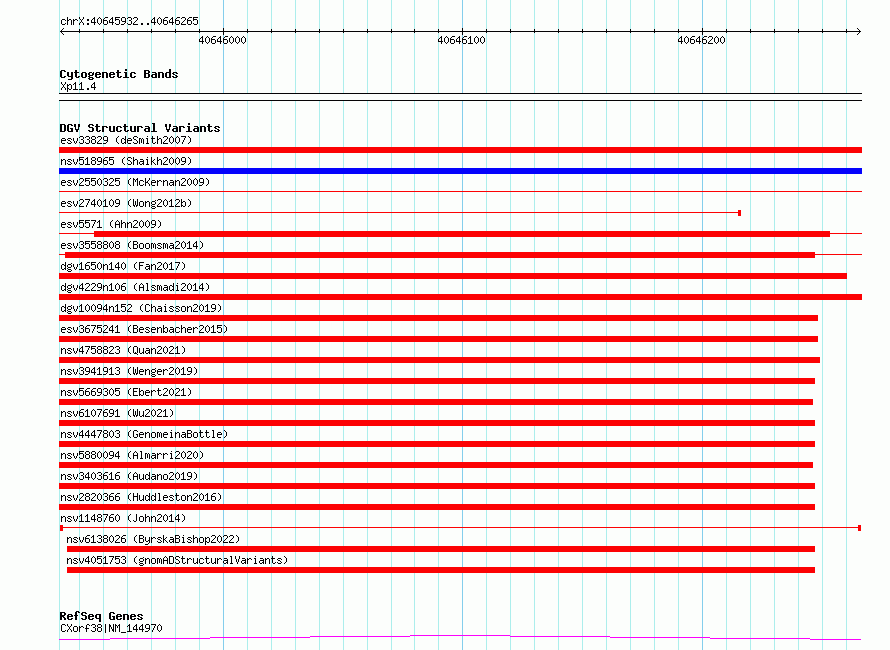The width and height of the screenshot is (890, 650).
Task: Click the nsv3403616 (Audano2019) label
Action: click(x=129, y=476)
